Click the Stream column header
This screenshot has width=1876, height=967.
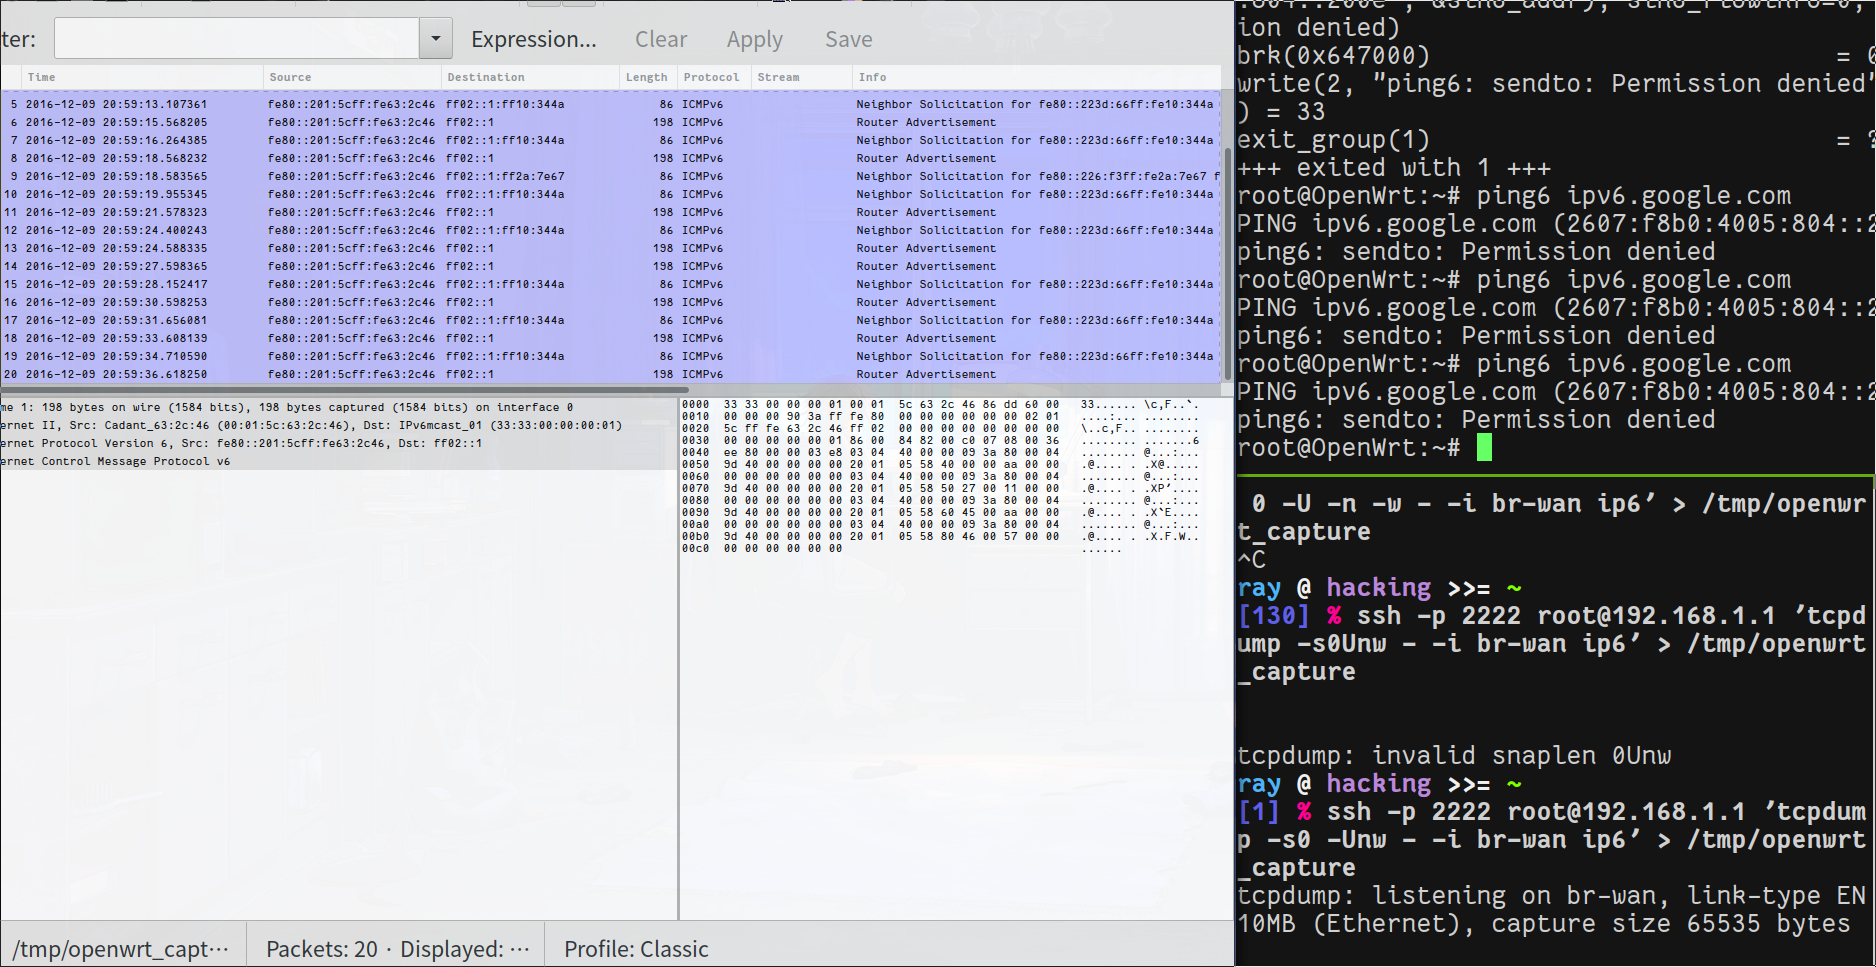click(x=799, y=77)
